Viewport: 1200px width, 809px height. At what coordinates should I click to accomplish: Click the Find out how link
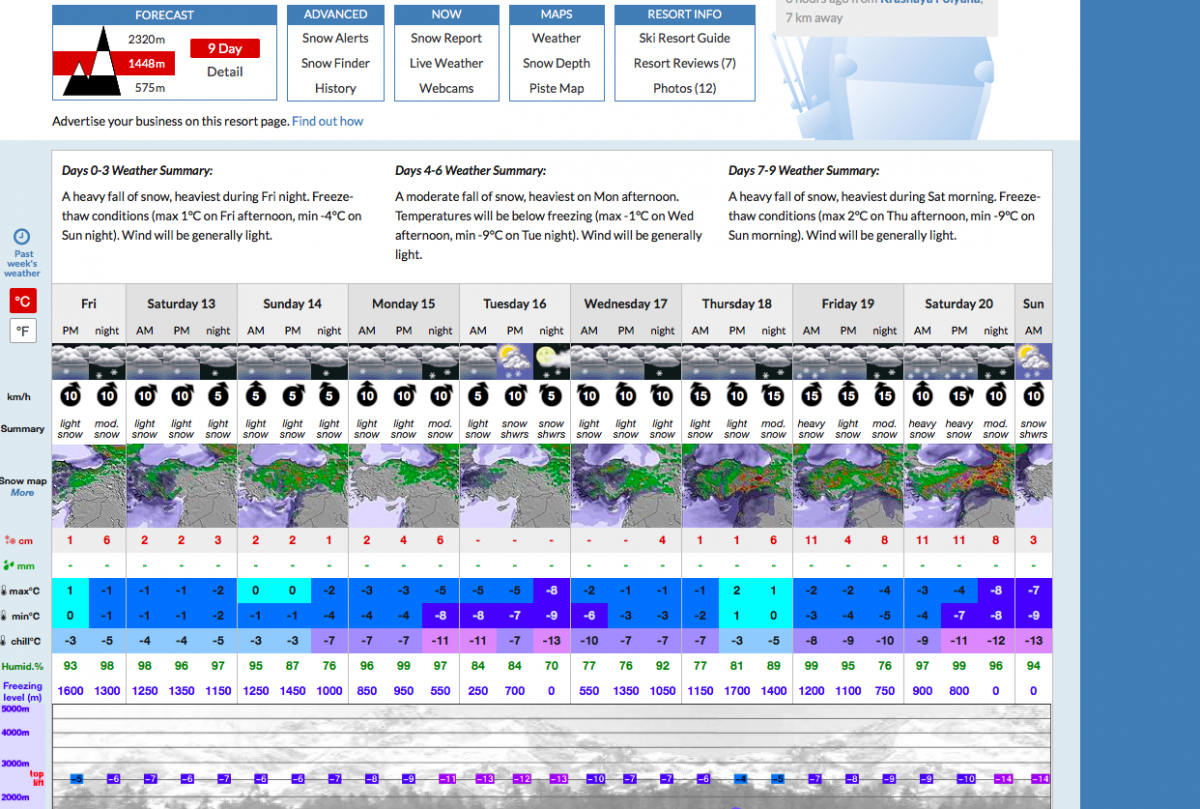(327, 121)
